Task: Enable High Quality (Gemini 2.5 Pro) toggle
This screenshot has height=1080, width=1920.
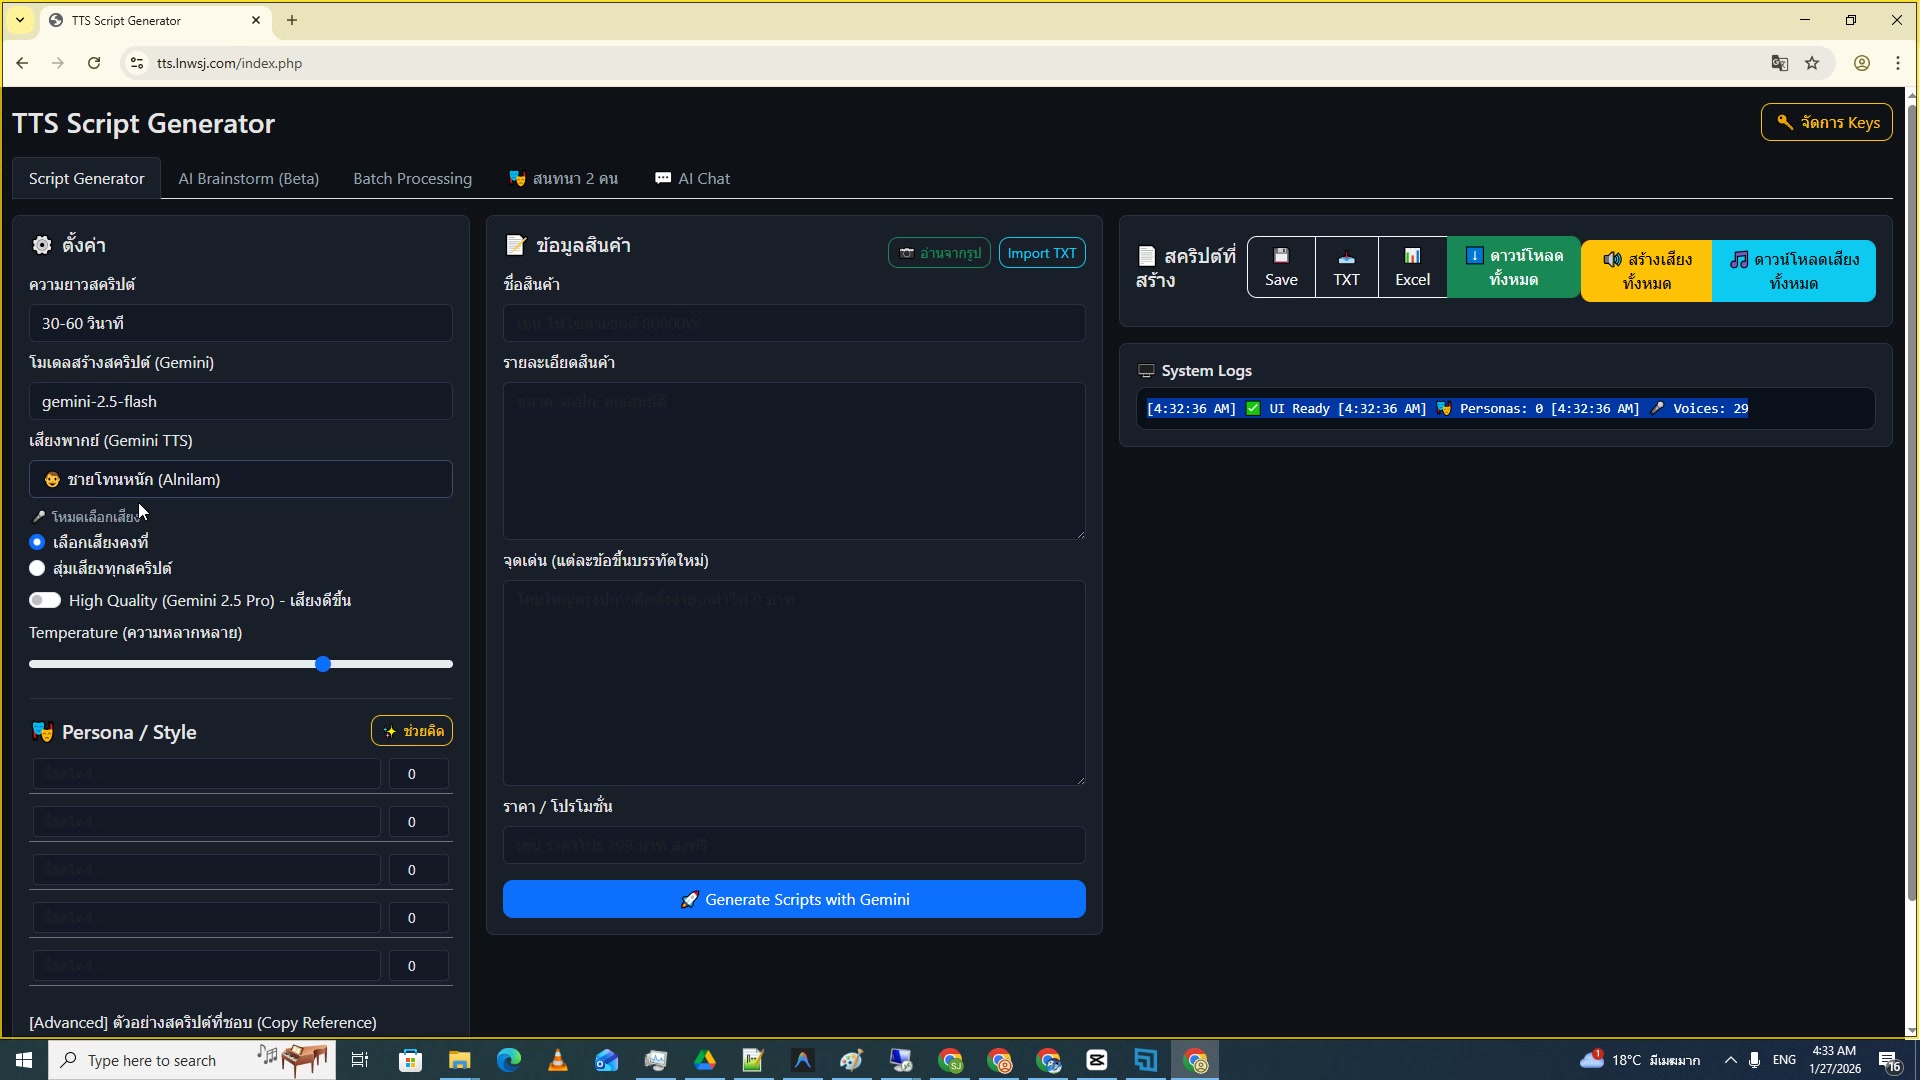Action: (45, 600)
